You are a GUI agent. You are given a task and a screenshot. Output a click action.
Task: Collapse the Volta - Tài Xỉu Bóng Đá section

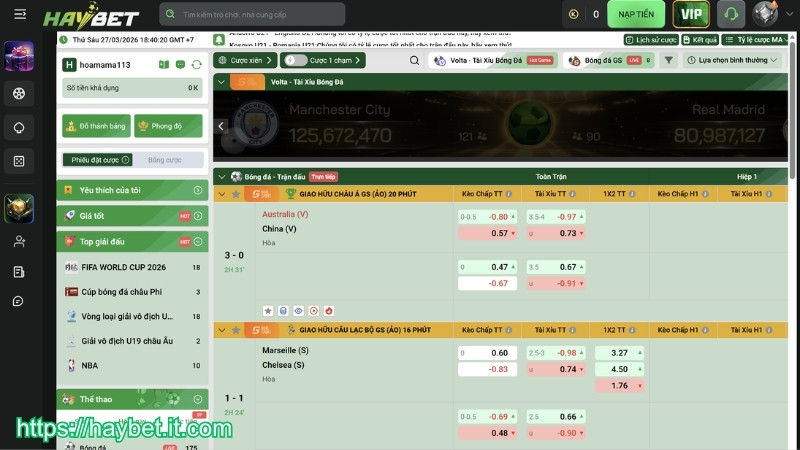click(221, 82)
